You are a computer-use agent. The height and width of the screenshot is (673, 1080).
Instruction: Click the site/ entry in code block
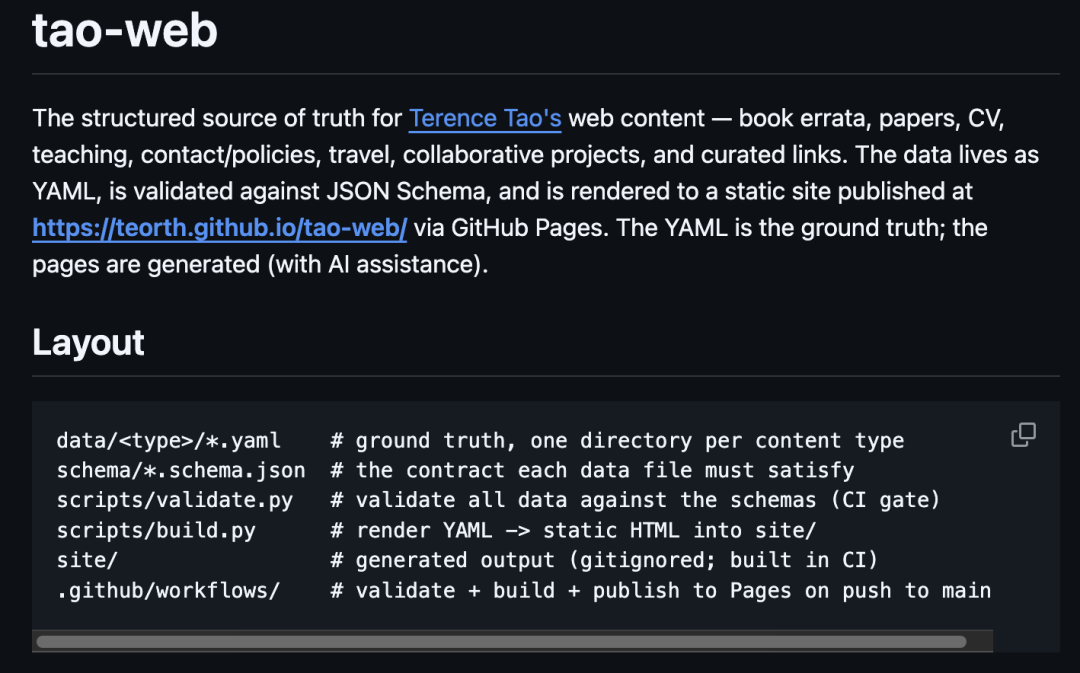[x=87, y=560]
